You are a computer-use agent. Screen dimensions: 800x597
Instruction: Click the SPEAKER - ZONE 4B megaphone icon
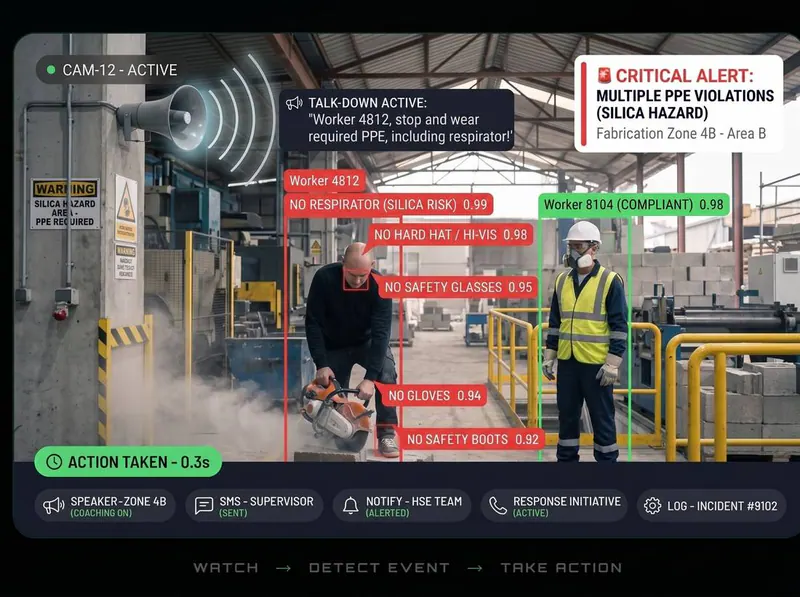pyautogui.click(x=53, y=506)
